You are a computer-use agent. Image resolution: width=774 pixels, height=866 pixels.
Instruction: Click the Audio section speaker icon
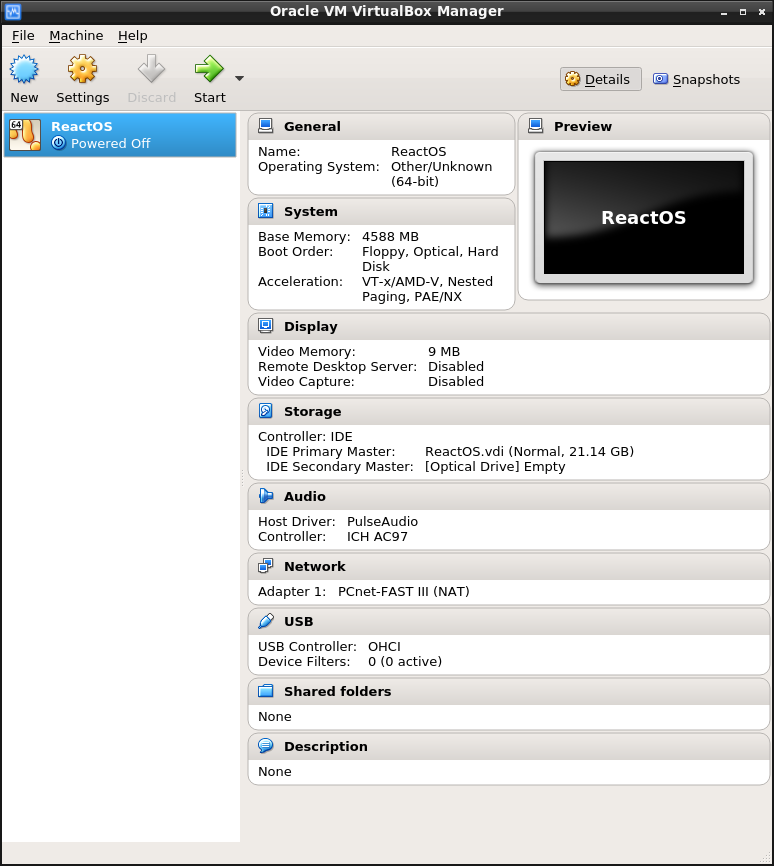[266, 496]
